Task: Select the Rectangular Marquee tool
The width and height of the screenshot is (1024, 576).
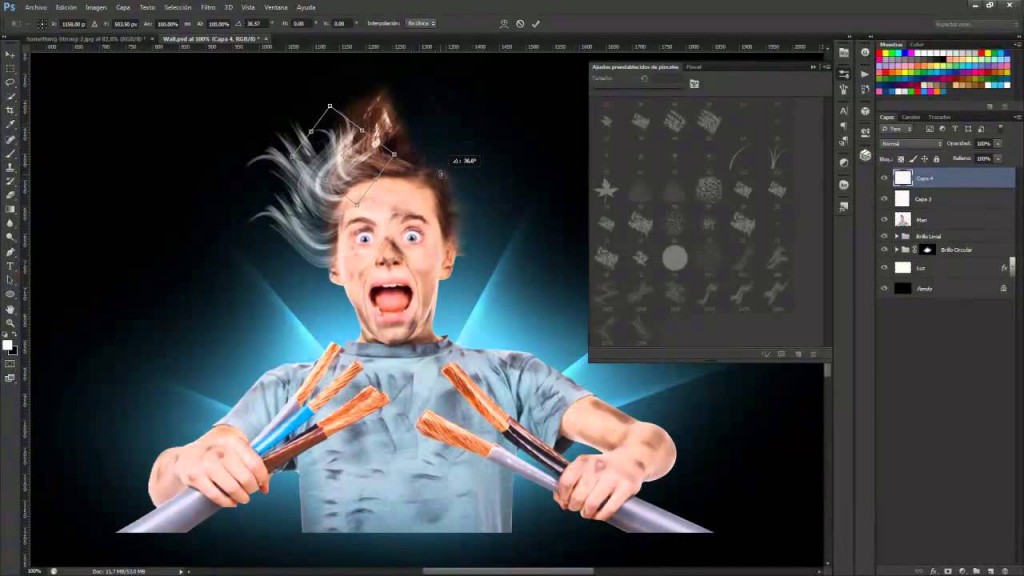Action: pyautogui.click(x=10, y=69)
